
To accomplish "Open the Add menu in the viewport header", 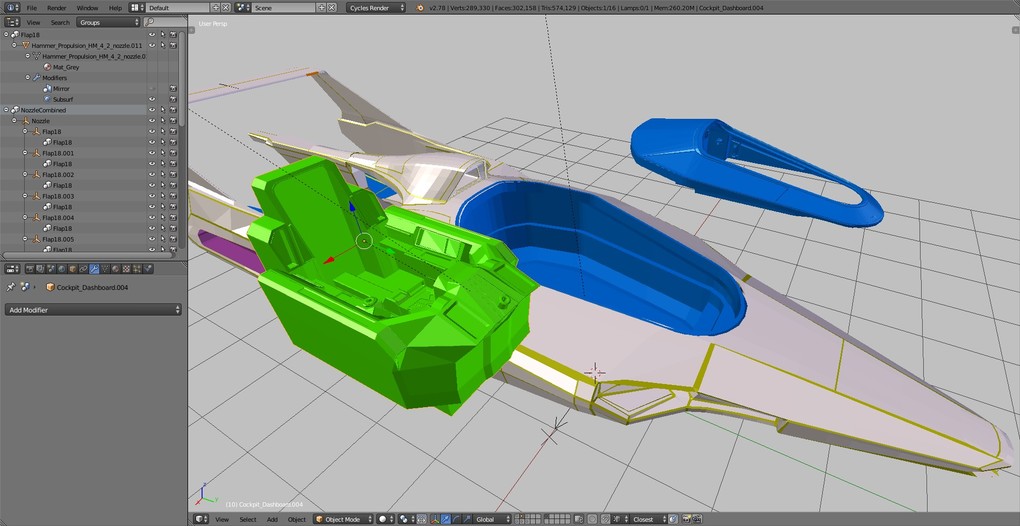I will 272,519.
